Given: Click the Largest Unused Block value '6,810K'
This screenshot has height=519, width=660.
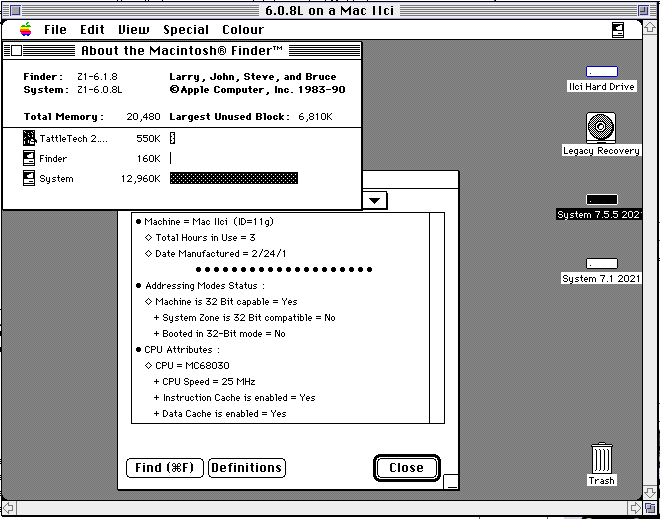Looking at the screenshot, I should pos(315,117).
